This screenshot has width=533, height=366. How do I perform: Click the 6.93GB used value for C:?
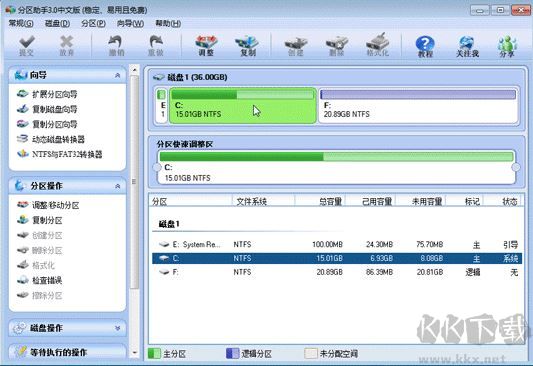(381, 258)
